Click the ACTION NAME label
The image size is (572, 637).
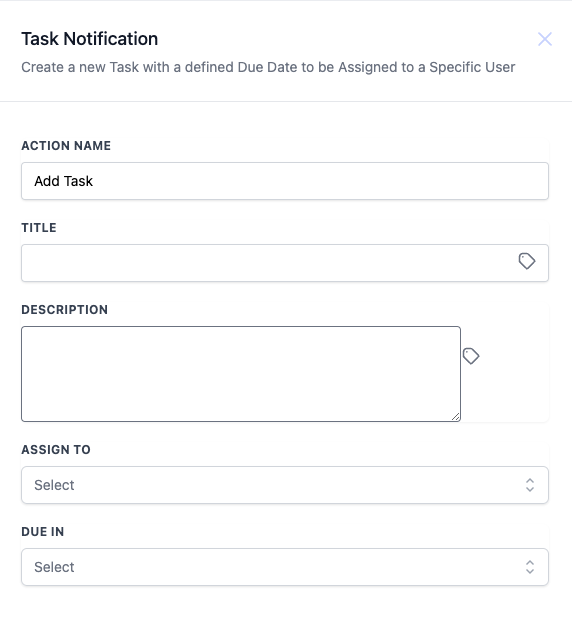pyautogui.click(x=66, y=146)
